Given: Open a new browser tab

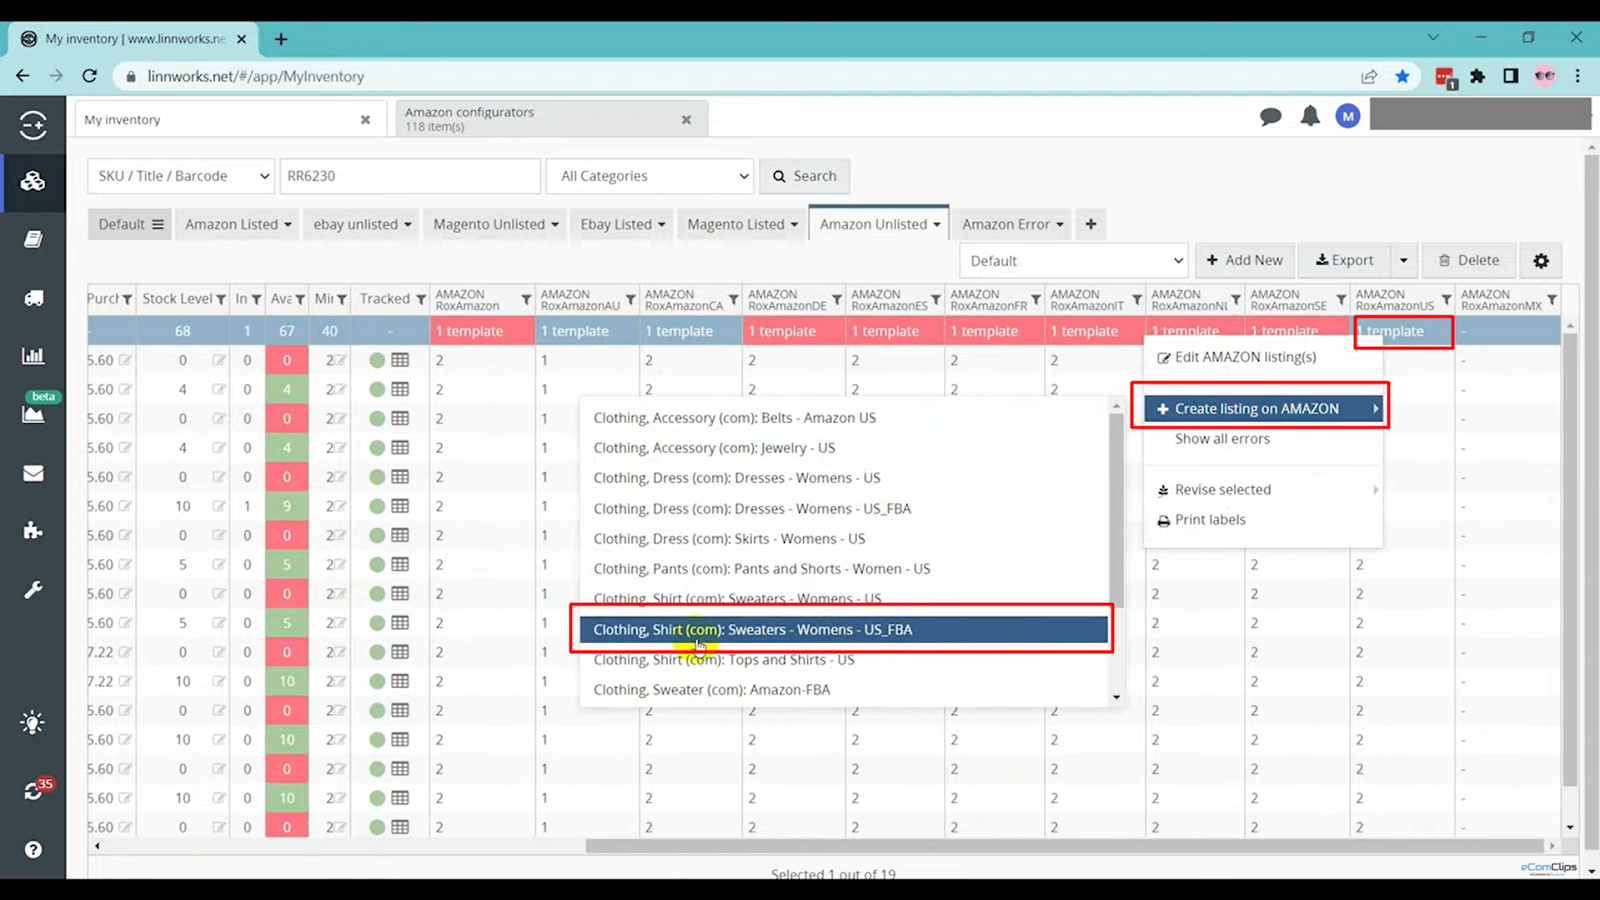Looking at the screenshot, I should point(281,39).
